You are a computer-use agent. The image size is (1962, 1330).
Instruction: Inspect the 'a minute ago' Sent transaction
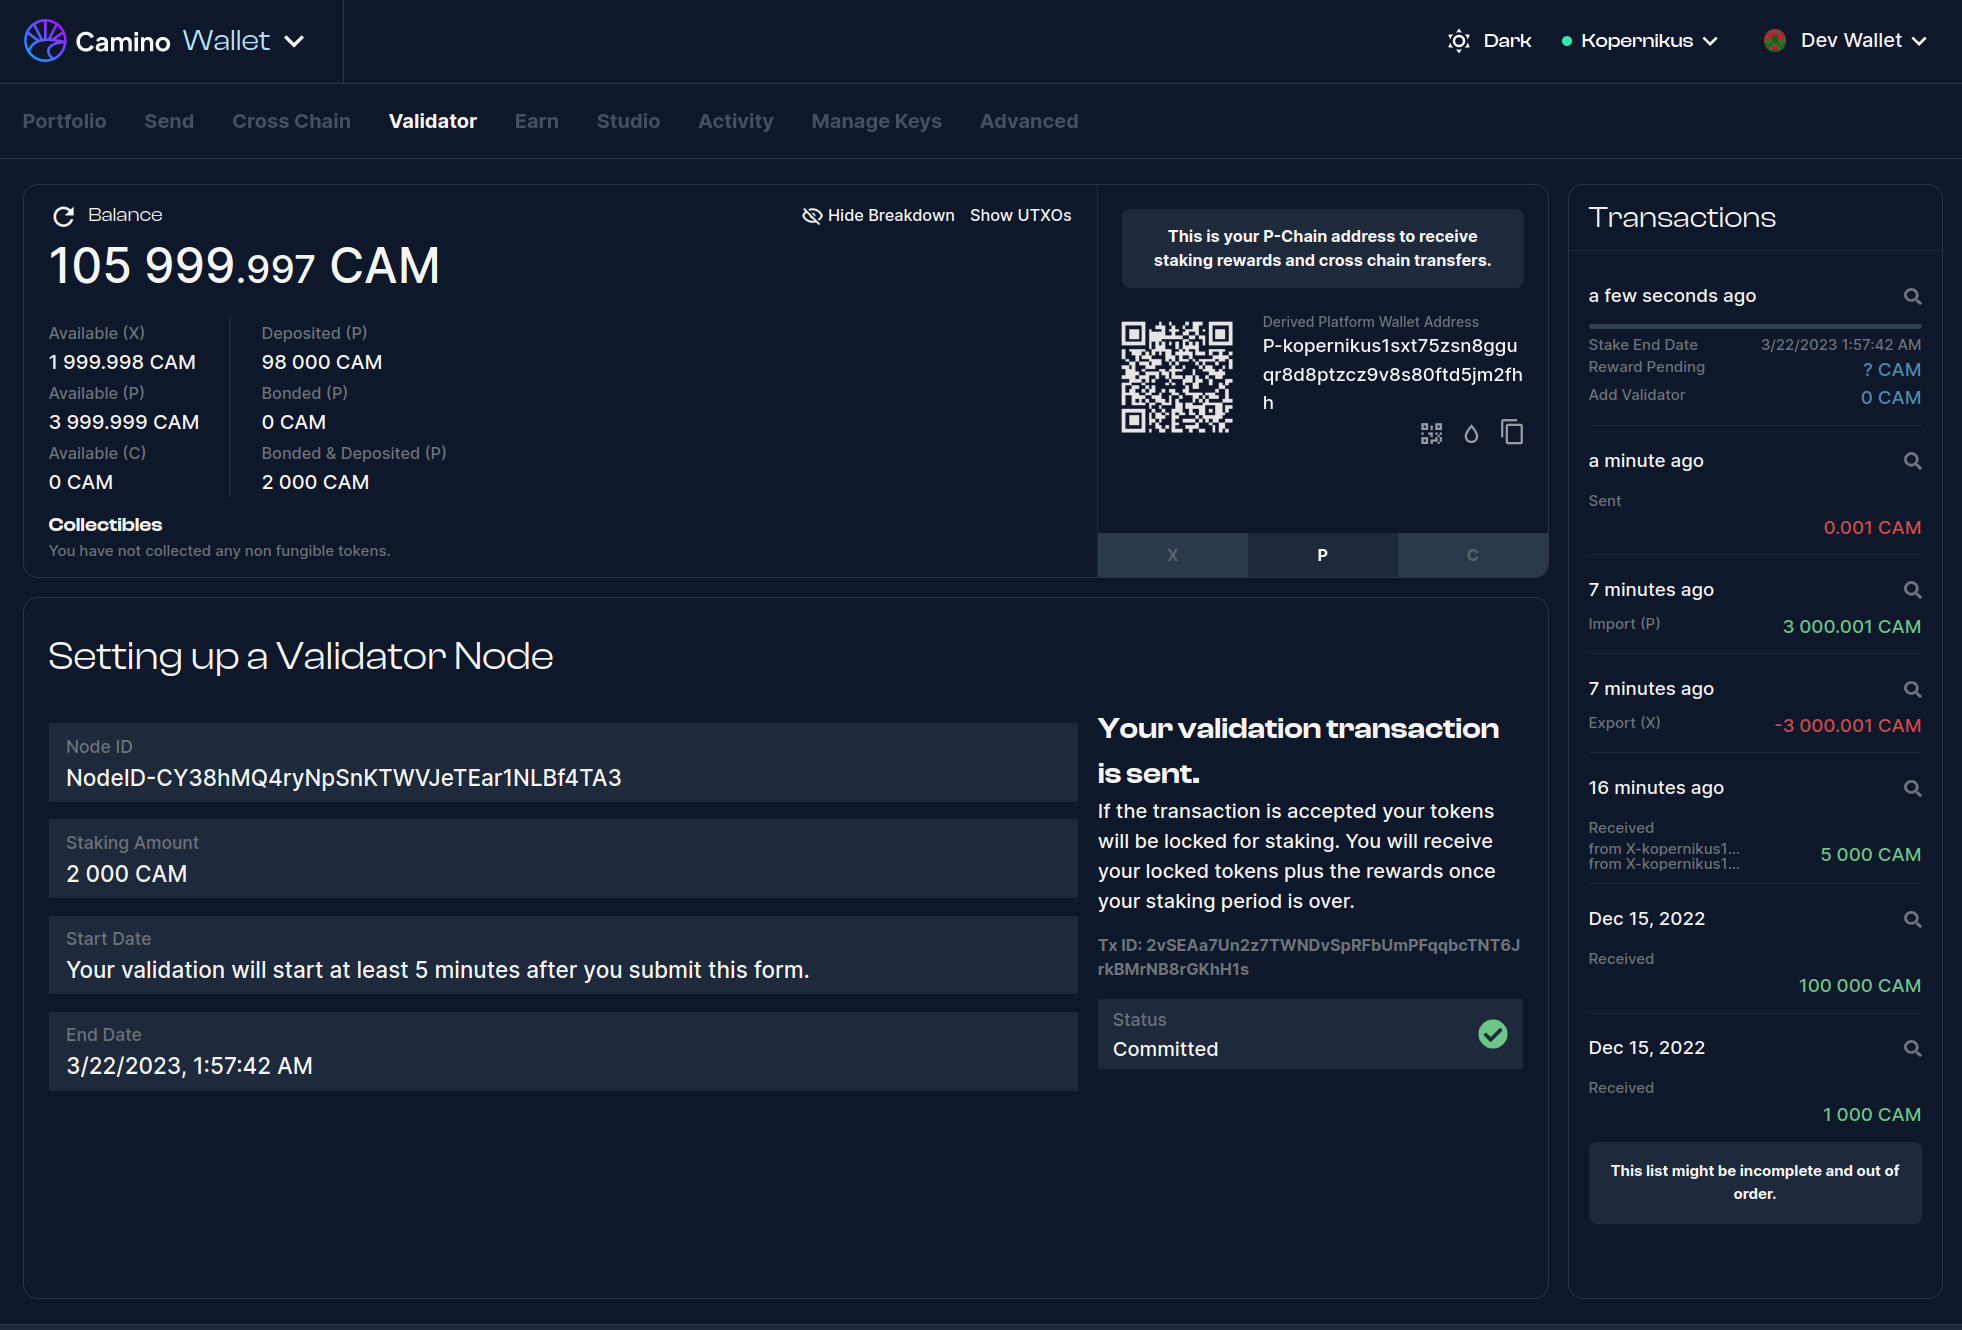(1912, 461)
